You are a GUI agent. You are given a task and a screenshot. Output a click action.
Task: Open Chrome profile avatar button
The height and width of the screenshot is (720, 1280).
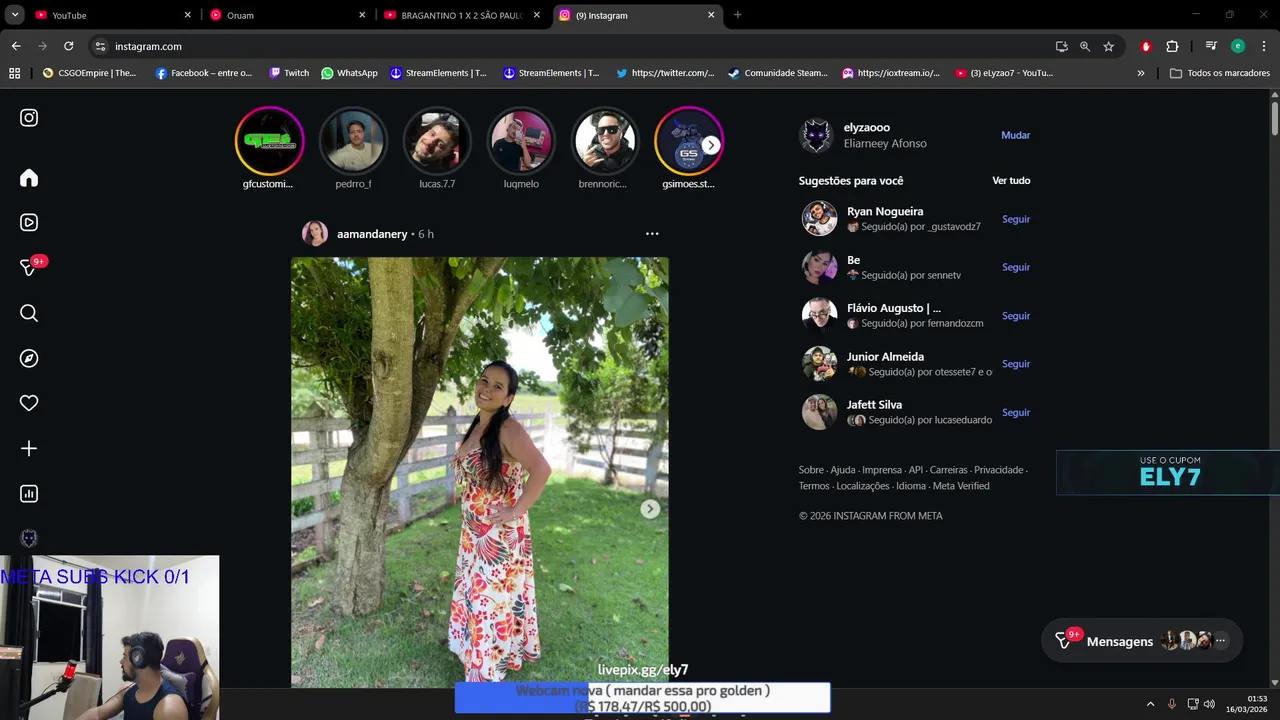(x=1238, y=46)
